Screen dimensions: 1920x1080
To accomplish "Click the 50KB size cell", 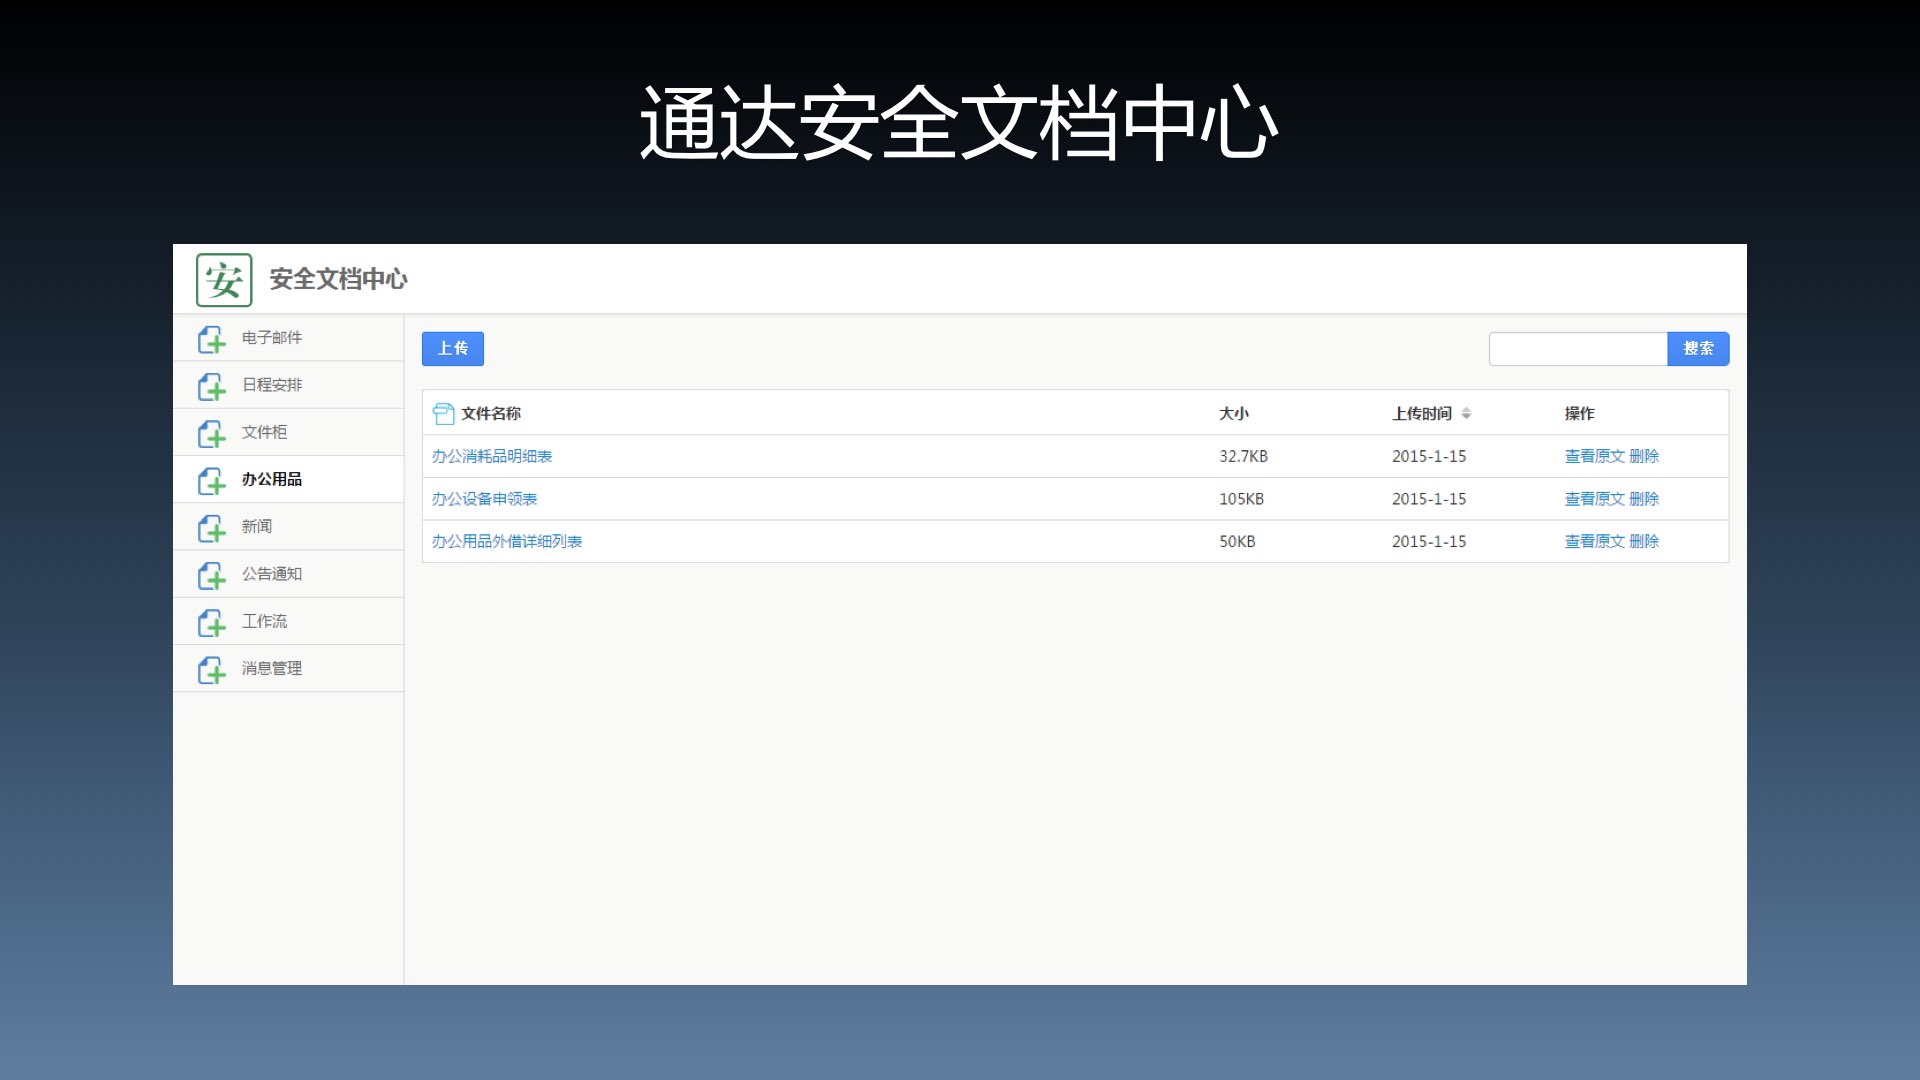I will pyautogui.click(x=1237, y=541).
